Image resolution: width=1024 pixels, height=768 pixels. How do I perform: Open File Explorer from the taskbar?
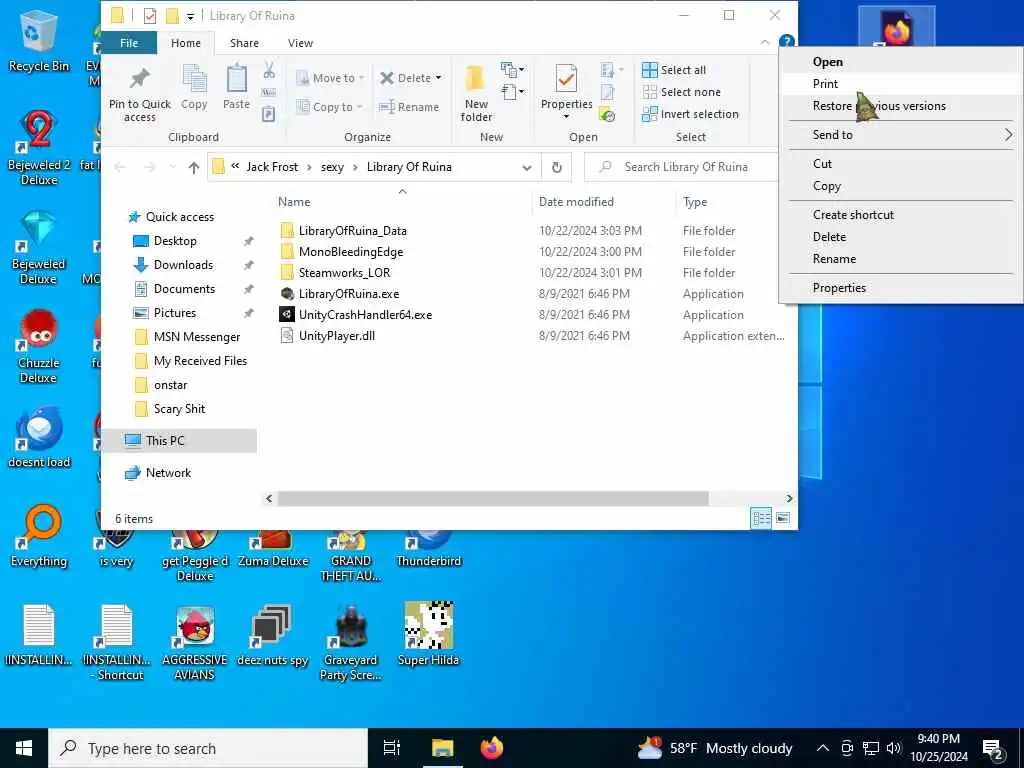tap(442, 748)
